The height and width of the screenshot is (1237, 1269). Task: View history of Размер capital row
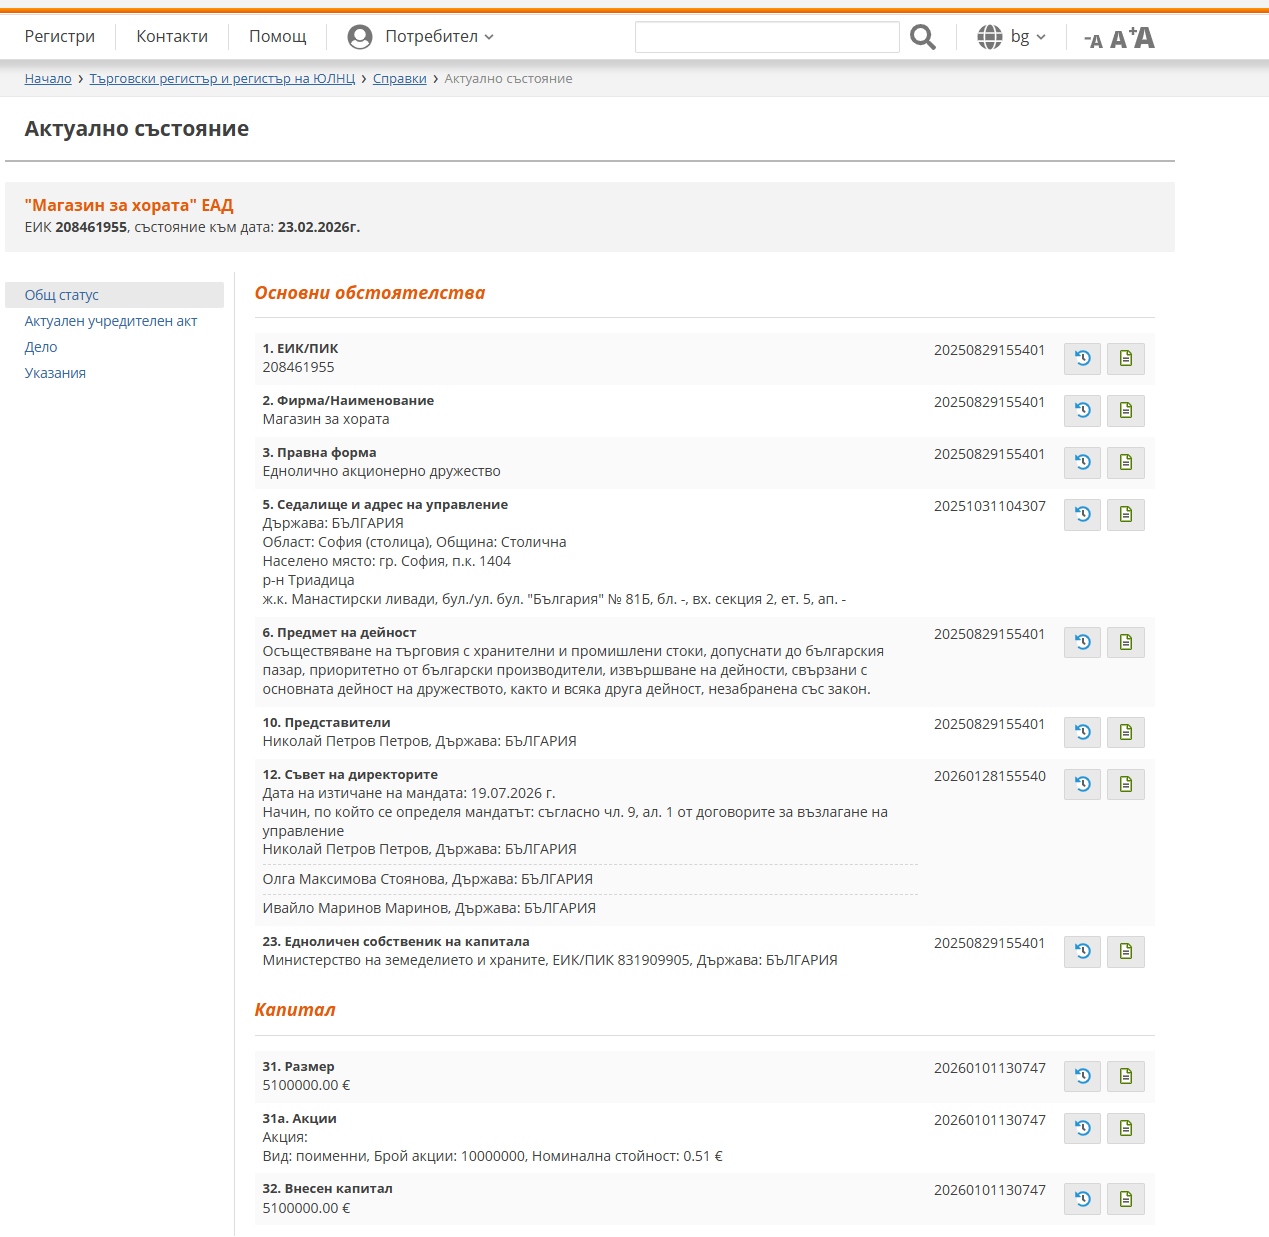pyautogui.click(x=1082, y=1077)
